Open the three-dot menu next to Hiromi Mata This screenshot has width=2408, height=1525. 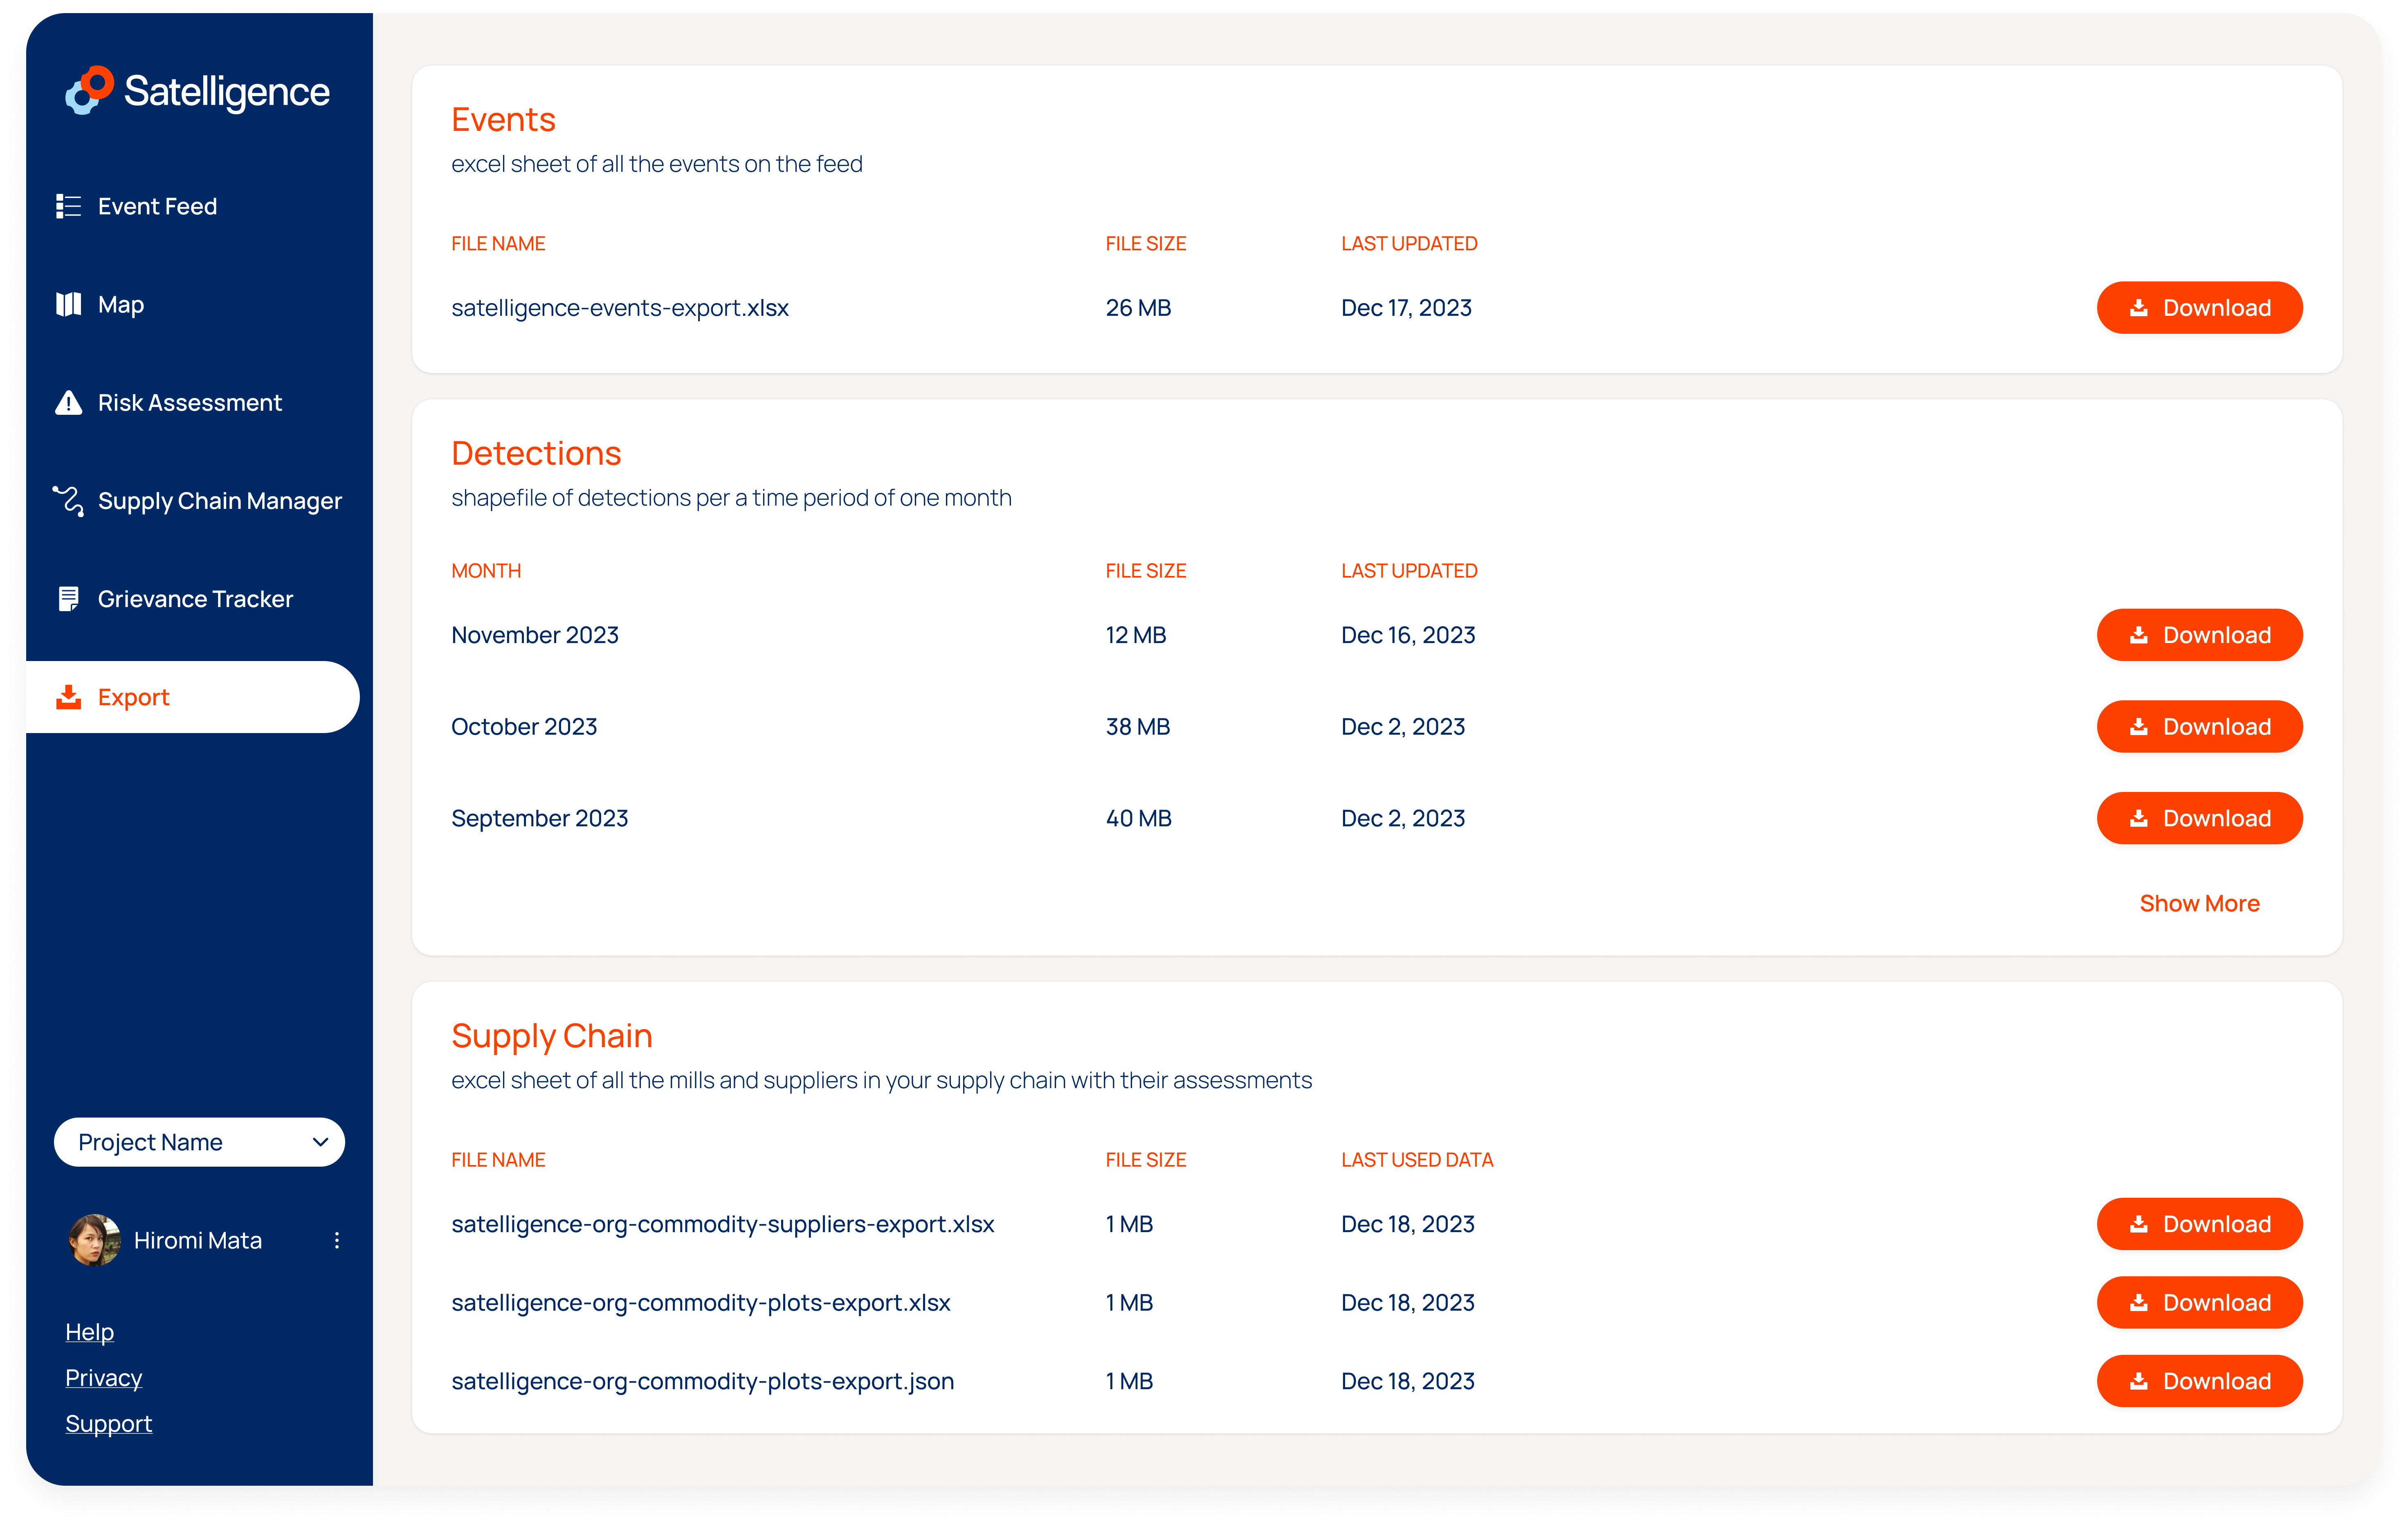337,1240
